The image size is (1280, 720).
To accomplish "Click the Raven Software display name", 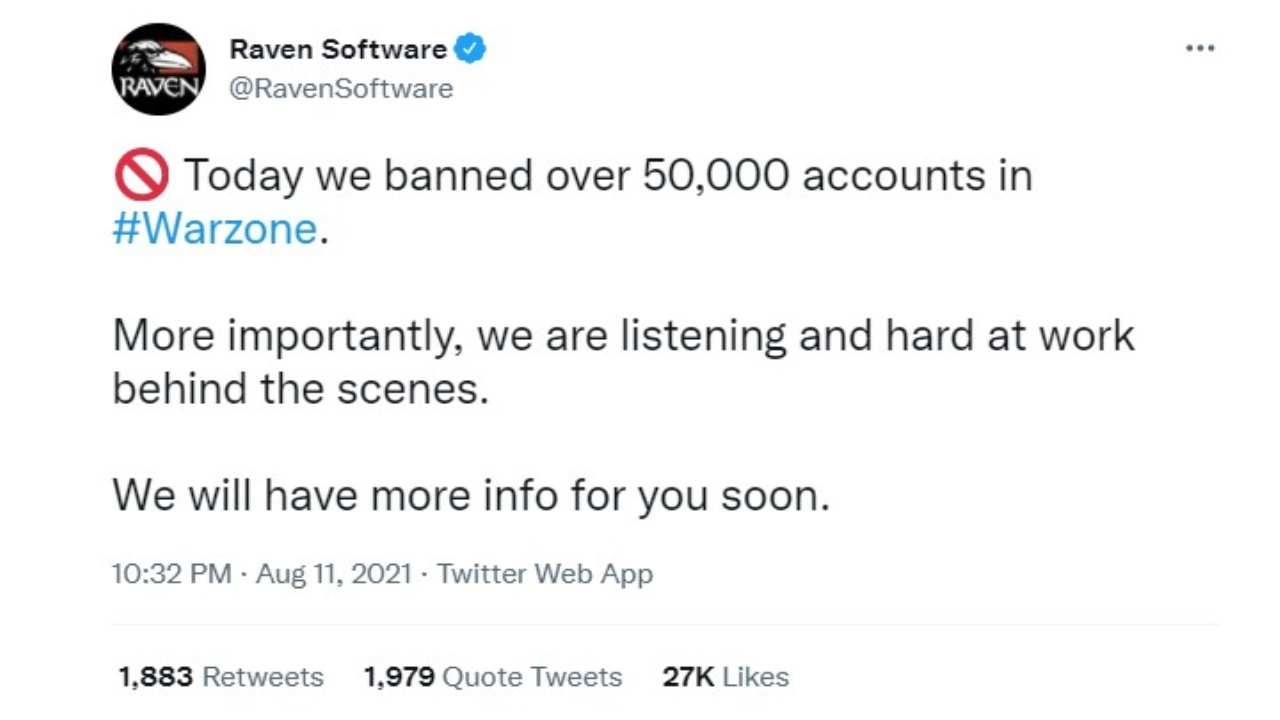I will pyautogui.click(x=338, y=49).
